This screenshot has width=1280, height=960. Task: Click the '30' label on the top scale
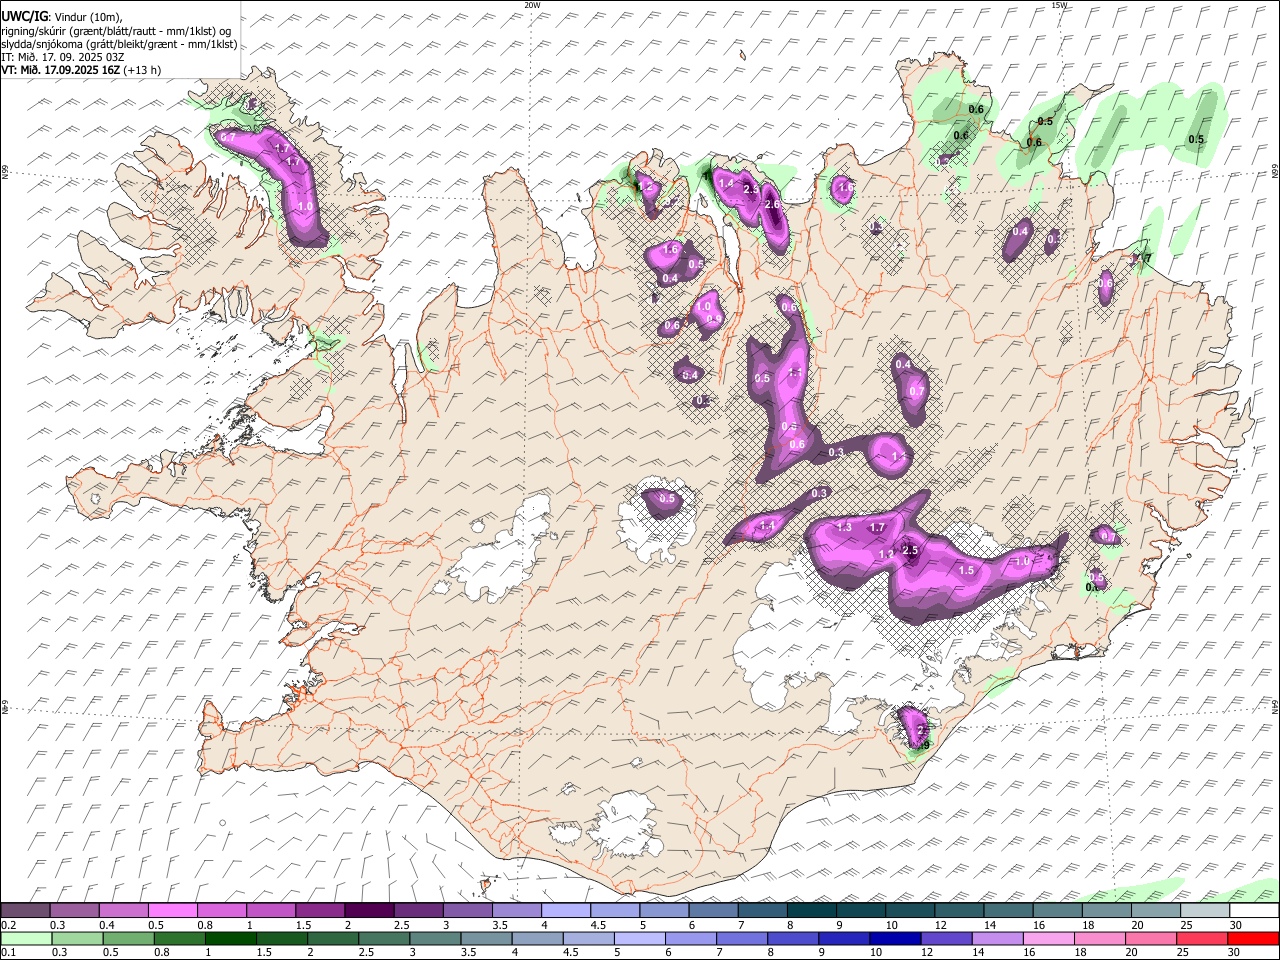[1236, 924]
